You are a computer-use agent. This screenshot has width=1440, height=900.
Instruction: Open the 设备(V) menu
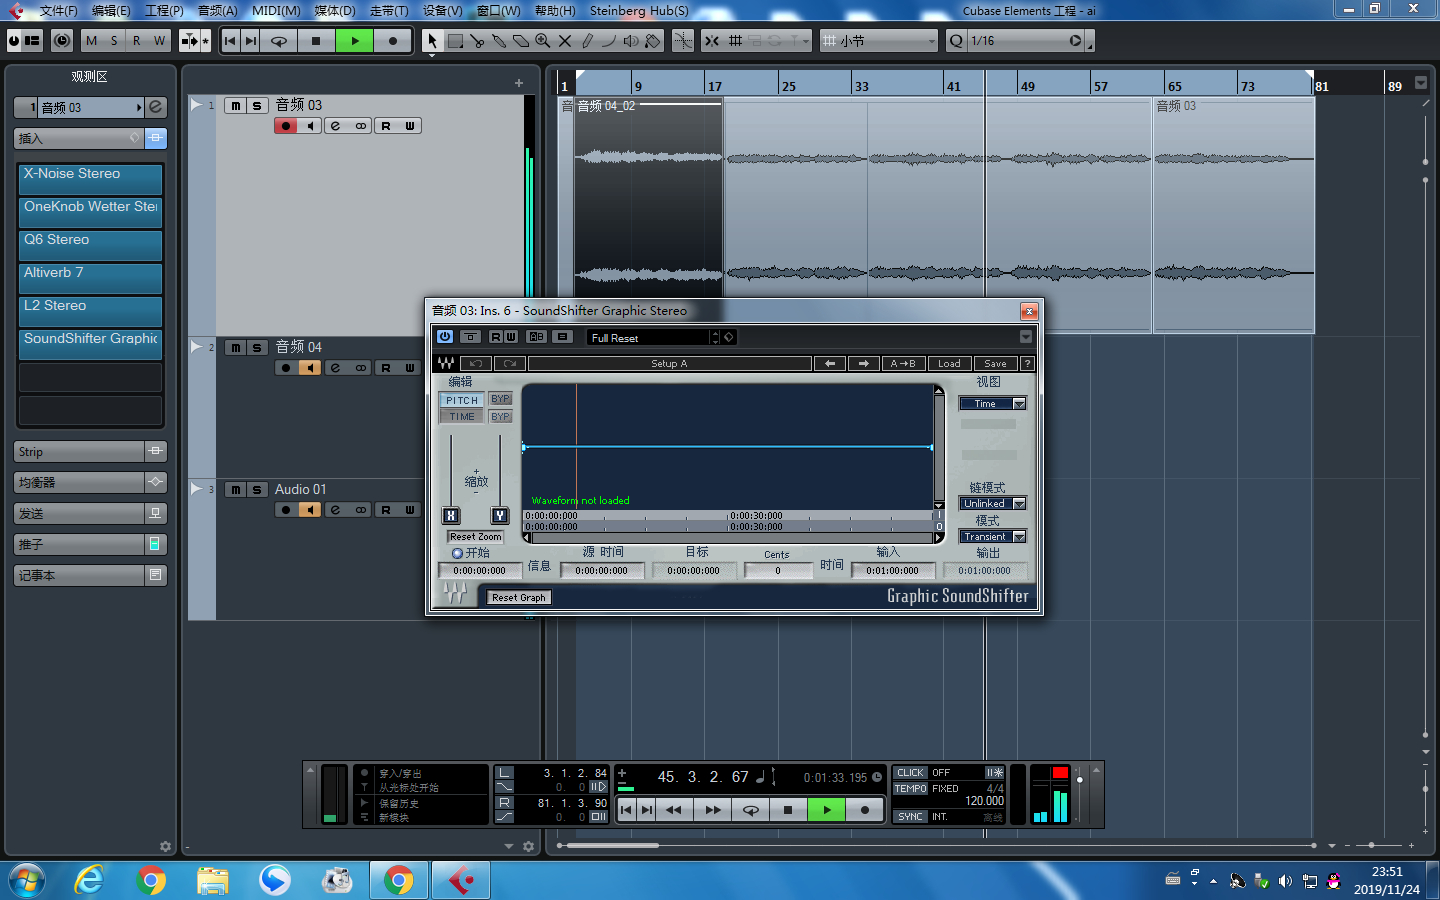442,11
